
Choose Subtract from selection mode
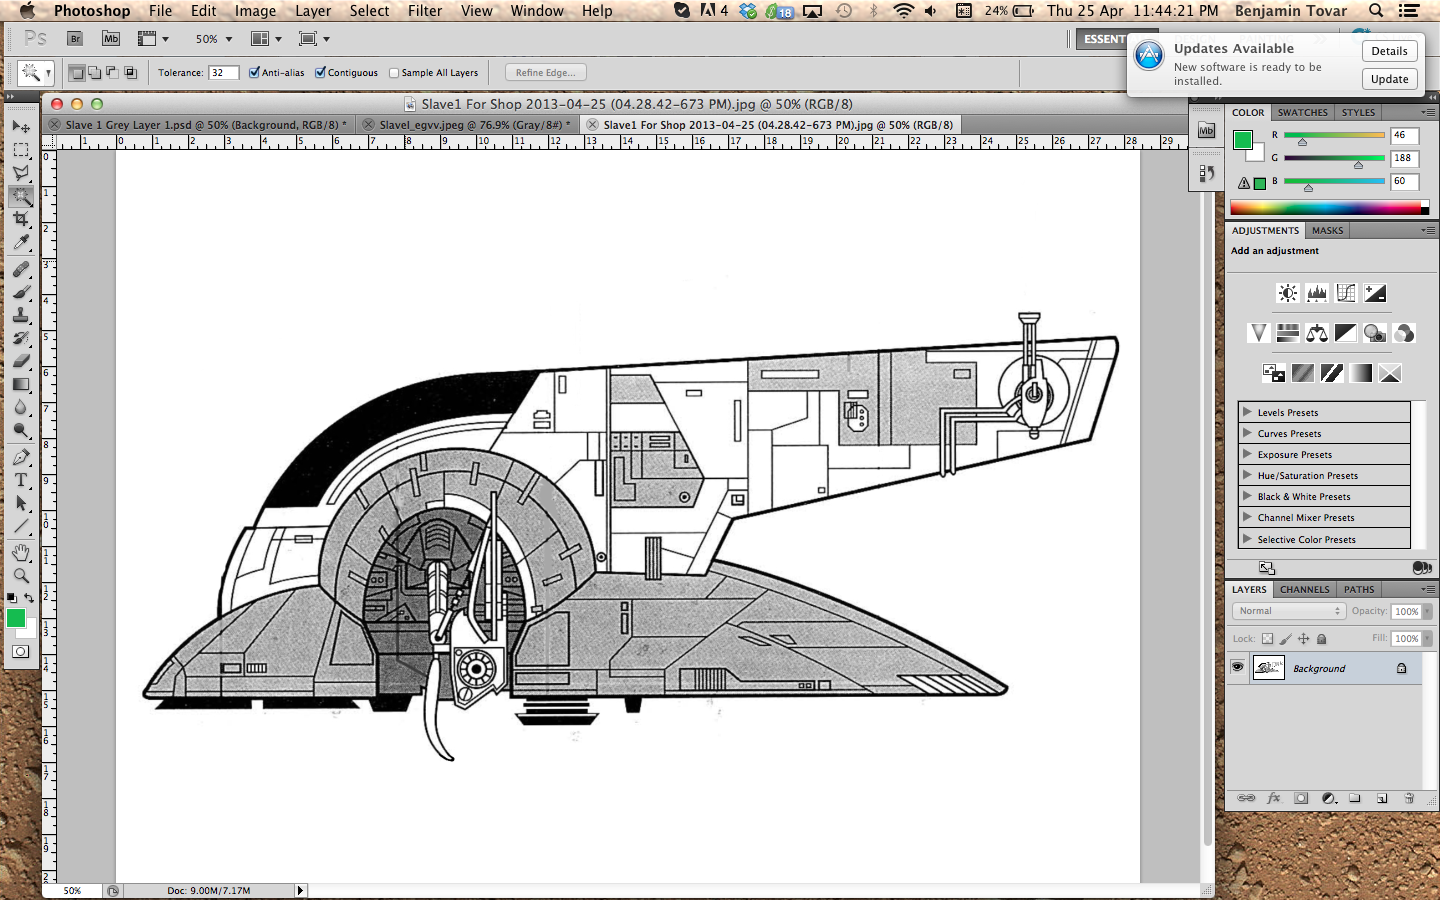(x=112, y=72)
